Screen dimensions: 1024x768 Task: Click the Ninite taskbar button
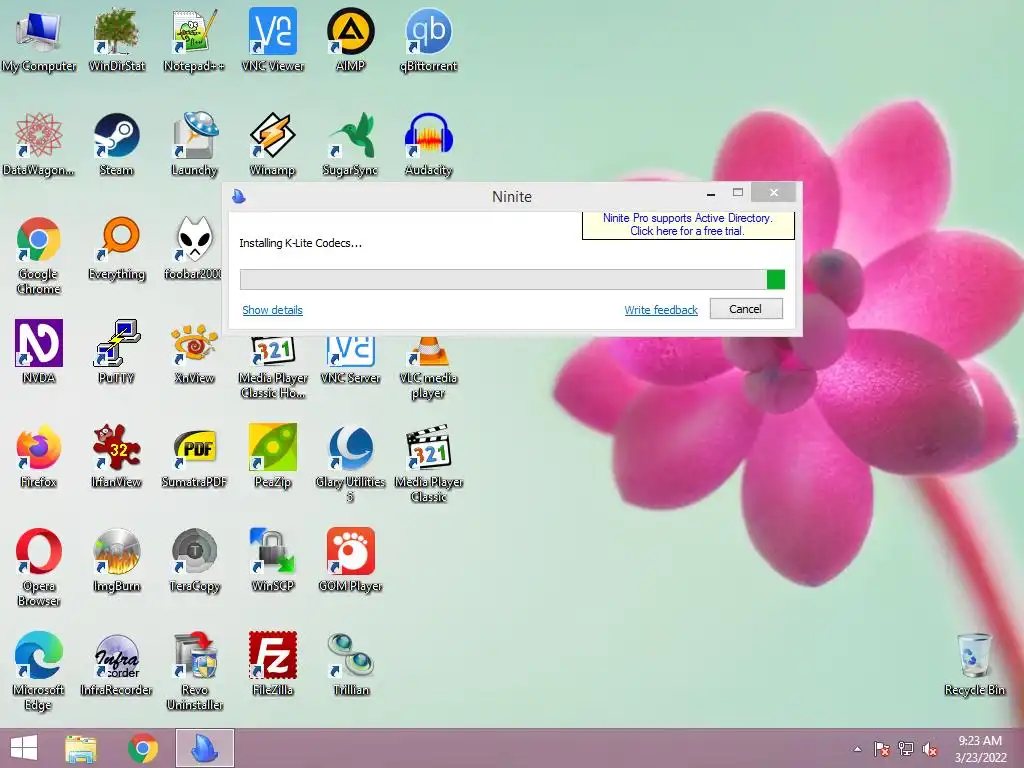point(204,748)
